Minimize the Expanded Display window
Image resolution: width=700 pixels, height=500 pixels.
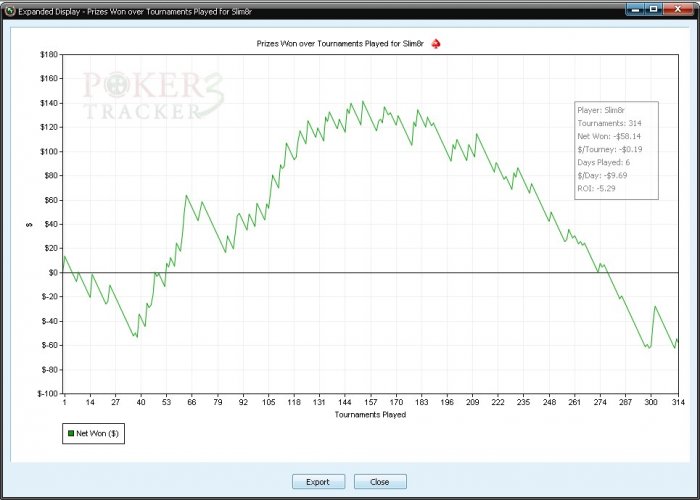pyautogui.click(x=635, y=9)
